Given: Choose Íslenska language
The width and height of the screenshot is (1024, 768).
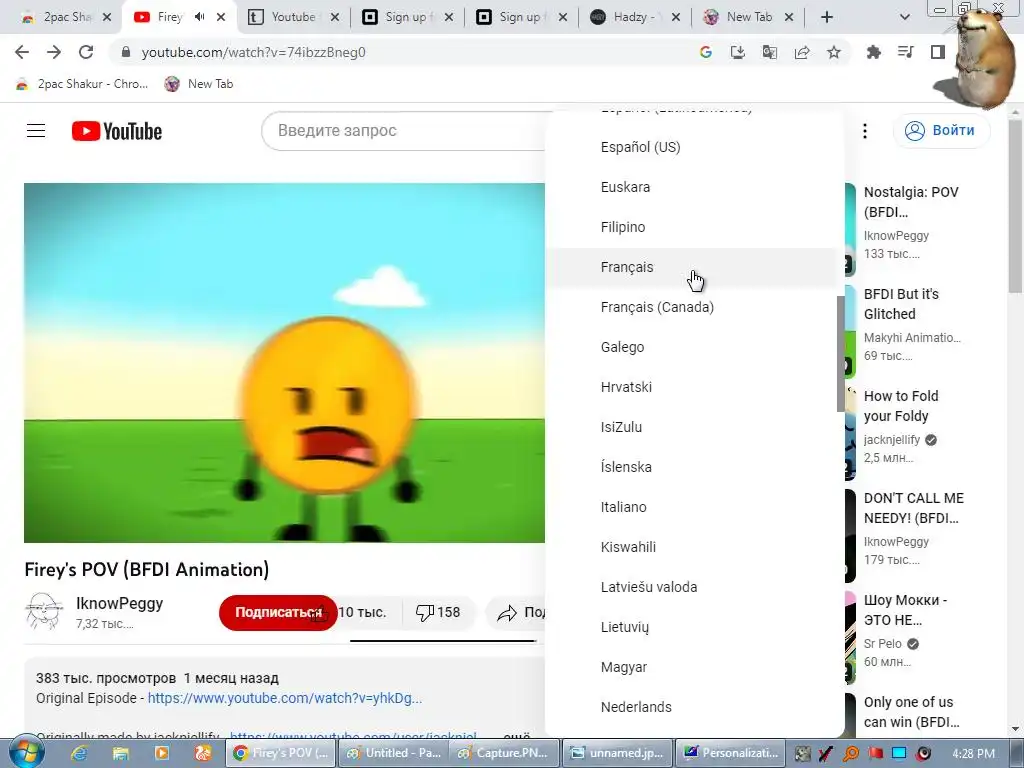Looking at the screenshot, I should (x=694, y=467).
